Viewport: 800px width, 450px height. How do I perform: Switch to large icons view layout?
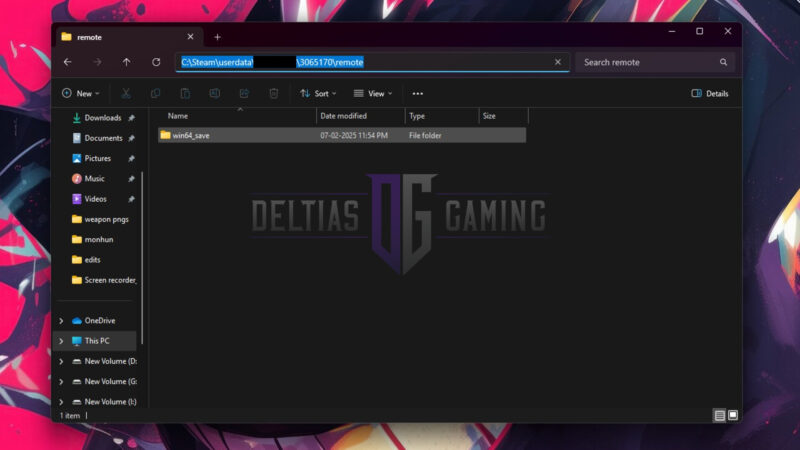pyautogui.click(x=733, y=415)
